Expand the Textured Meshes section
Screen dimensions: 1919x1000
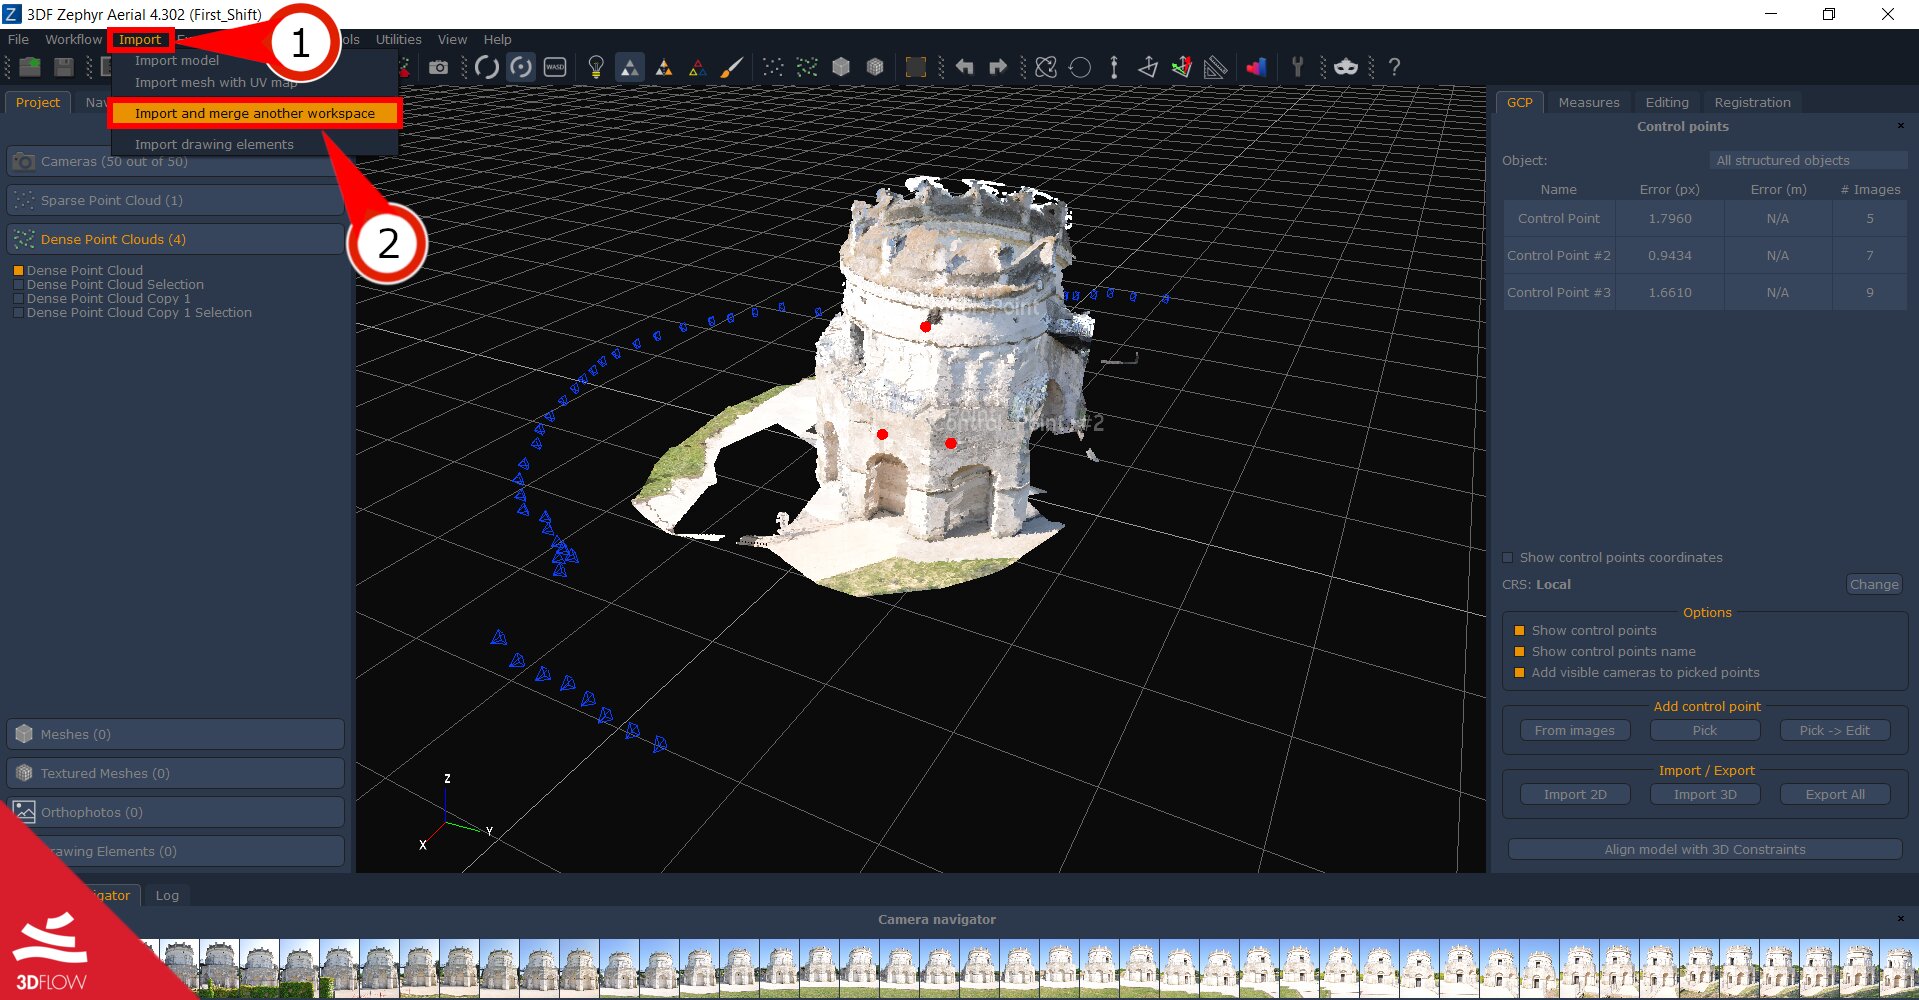(176, 773)
